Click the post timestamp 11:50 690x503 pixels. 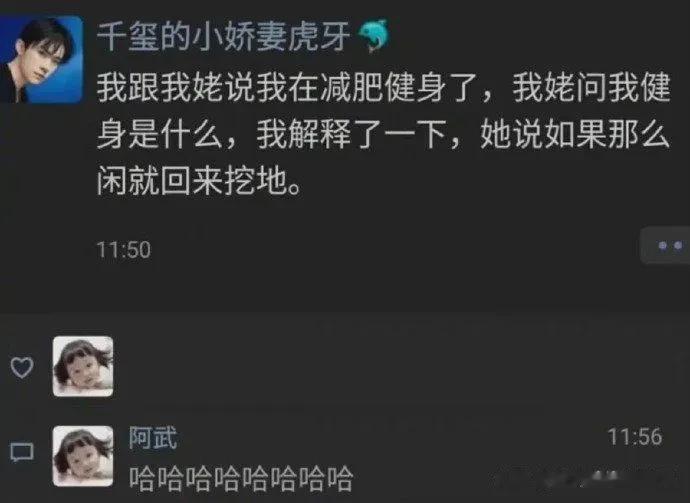124,250
